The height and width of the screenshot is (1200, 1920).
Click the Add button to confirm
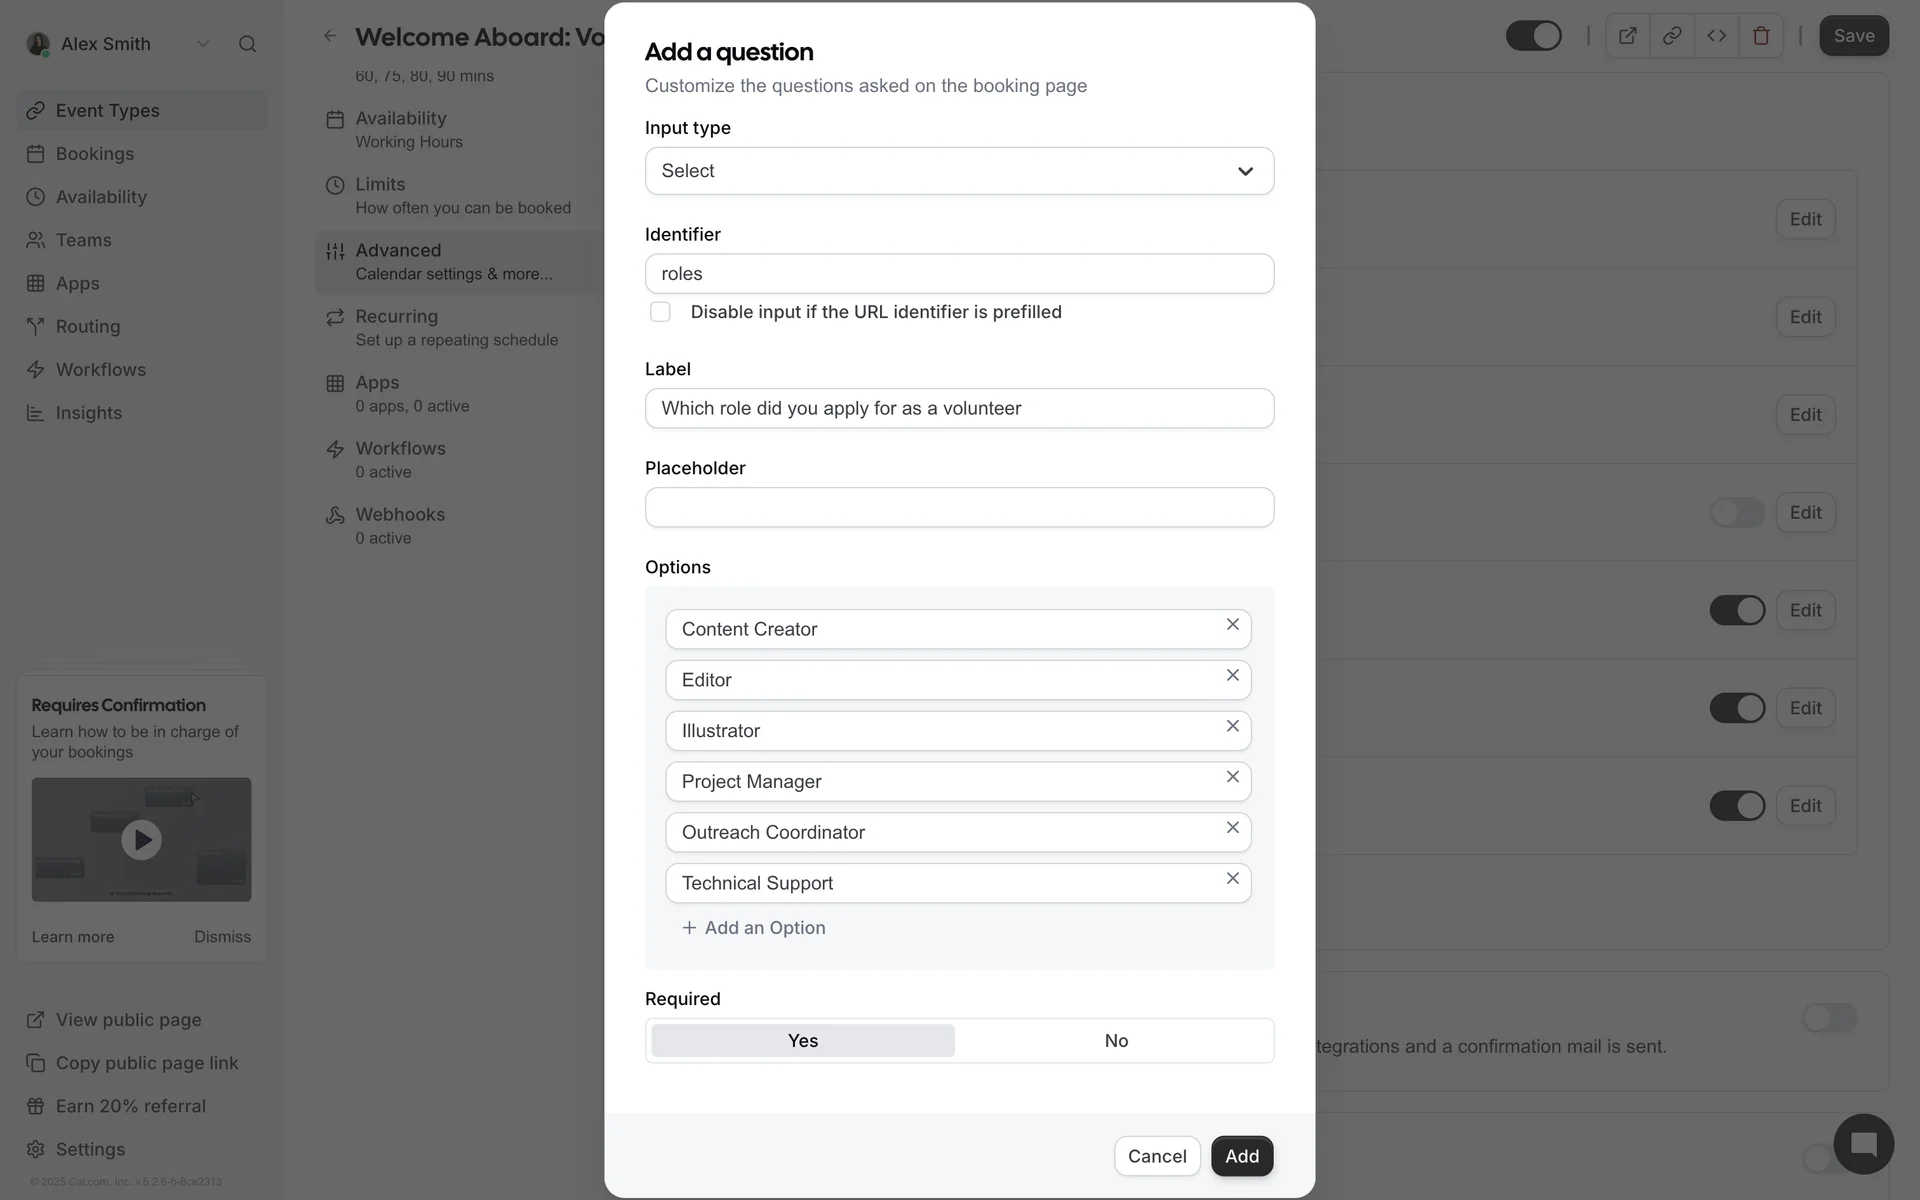point(1241,1156)
